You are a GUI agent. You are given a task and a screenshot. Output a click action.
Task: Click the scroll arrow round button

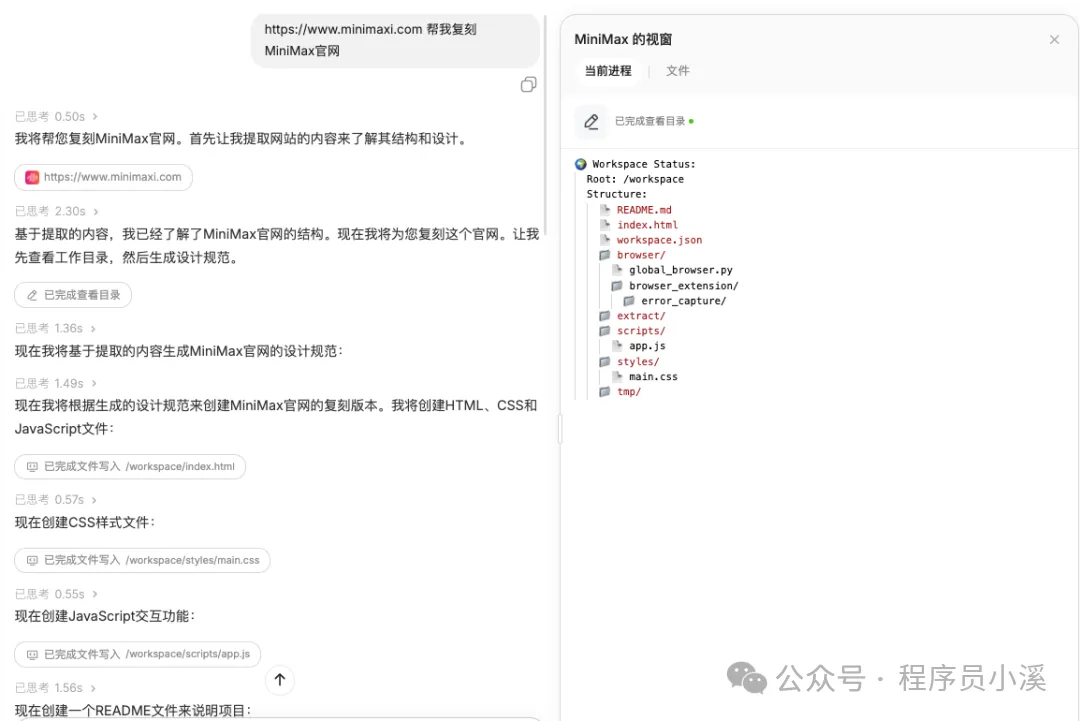pos(280,680)
